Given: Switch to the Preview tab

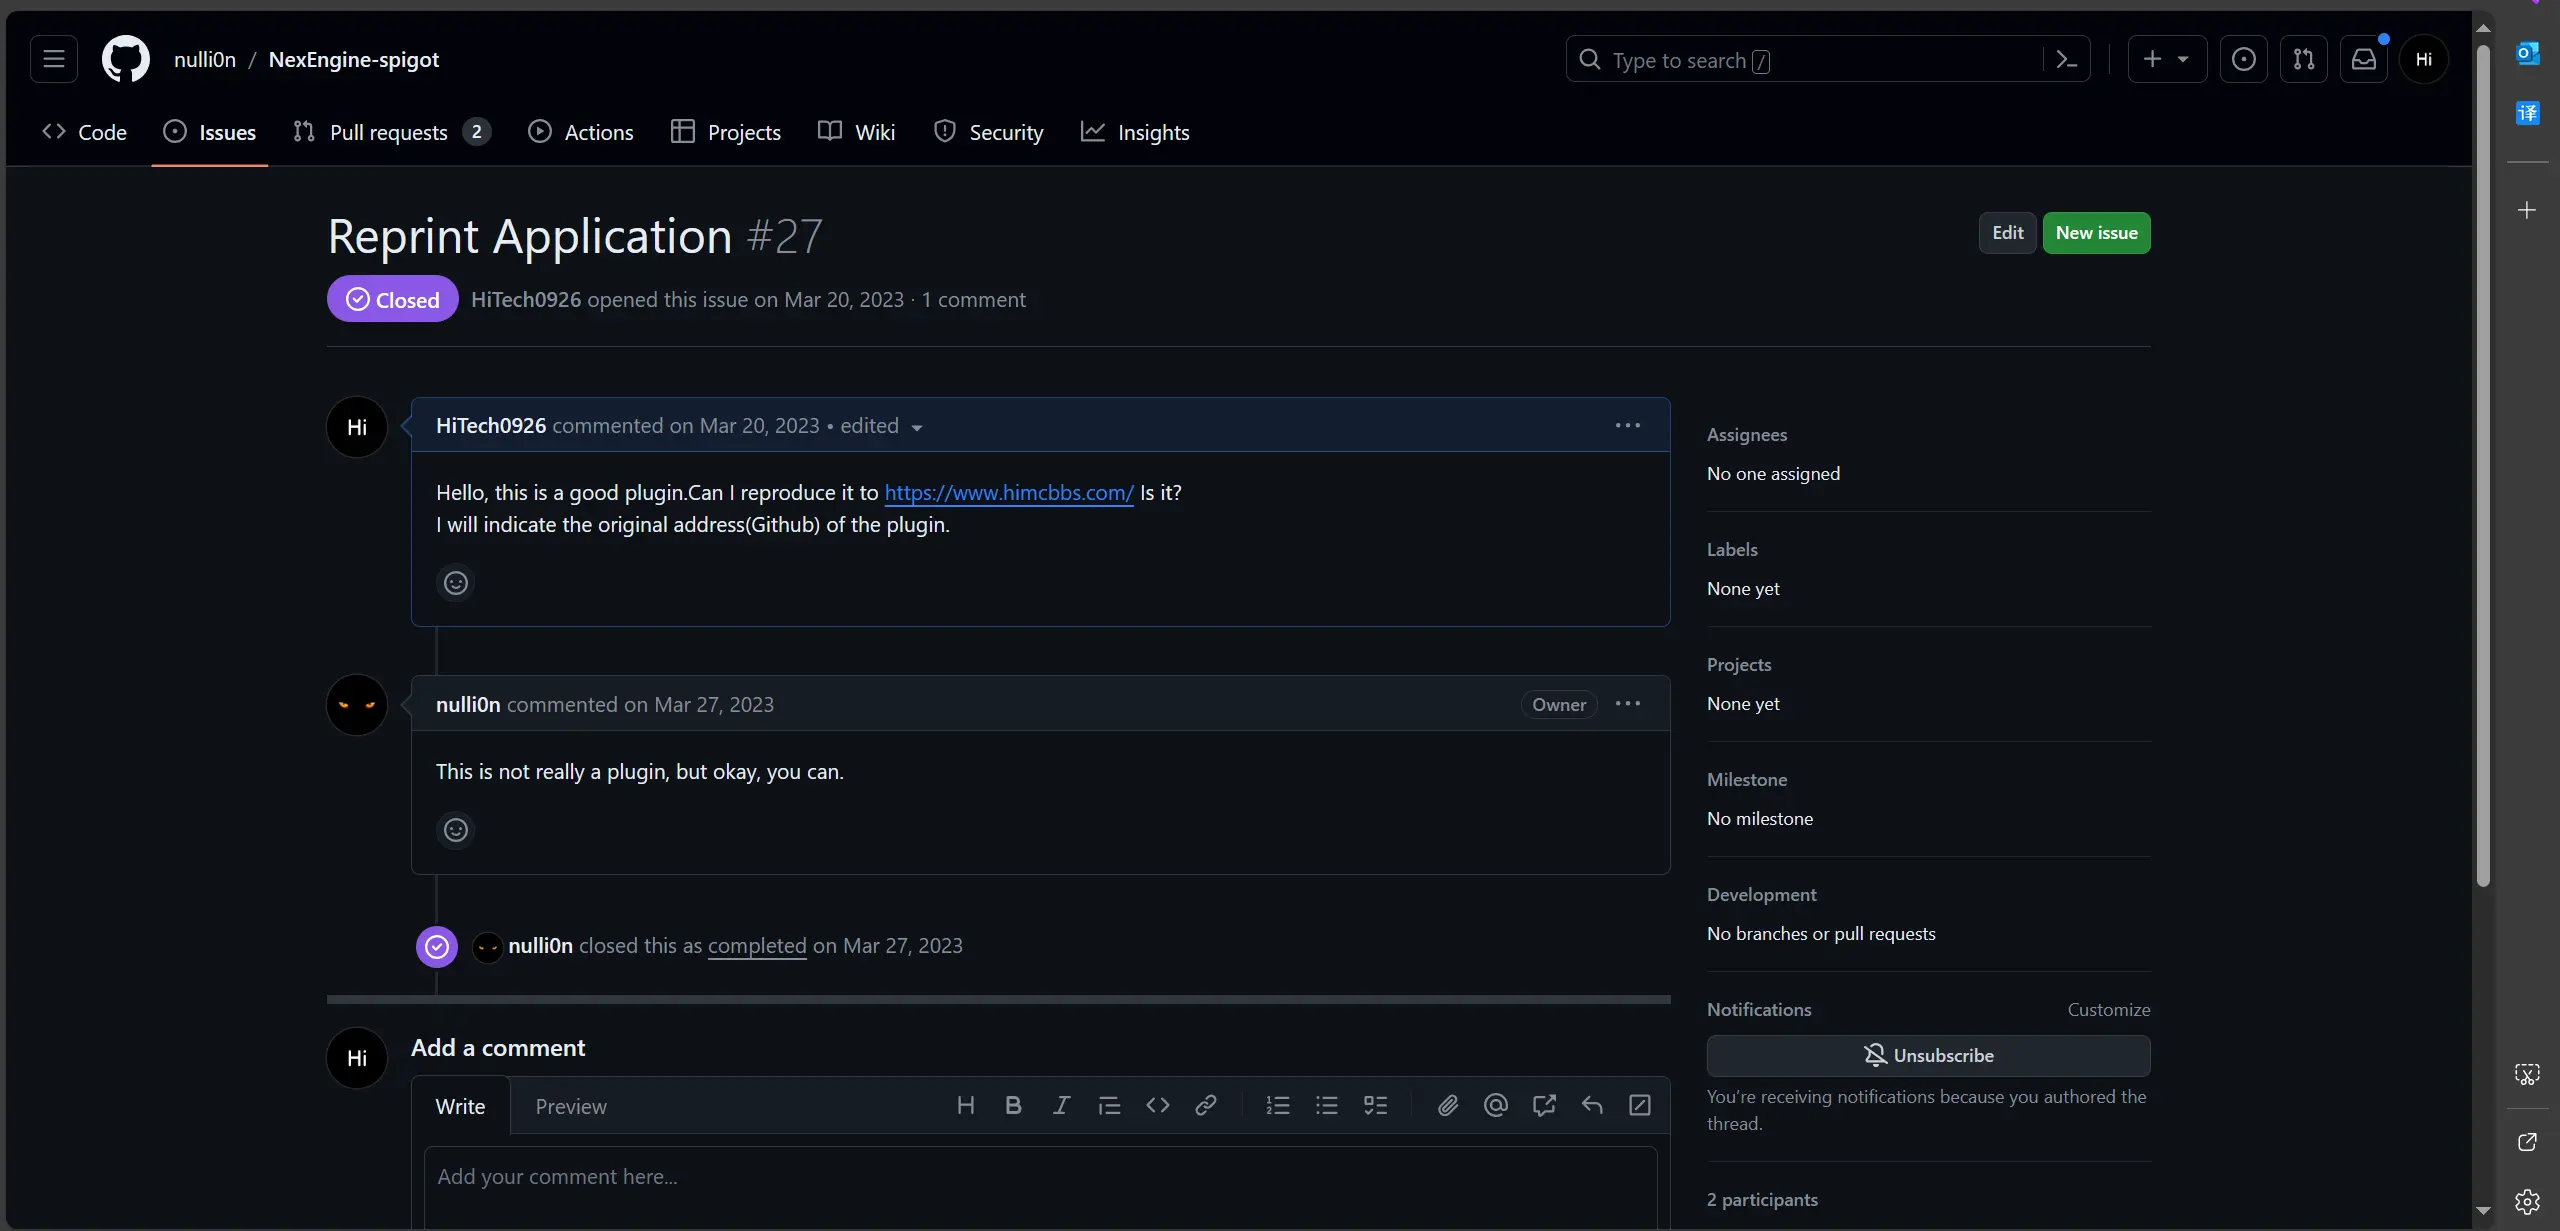Looking at the screenshot, I should 570,1107.
